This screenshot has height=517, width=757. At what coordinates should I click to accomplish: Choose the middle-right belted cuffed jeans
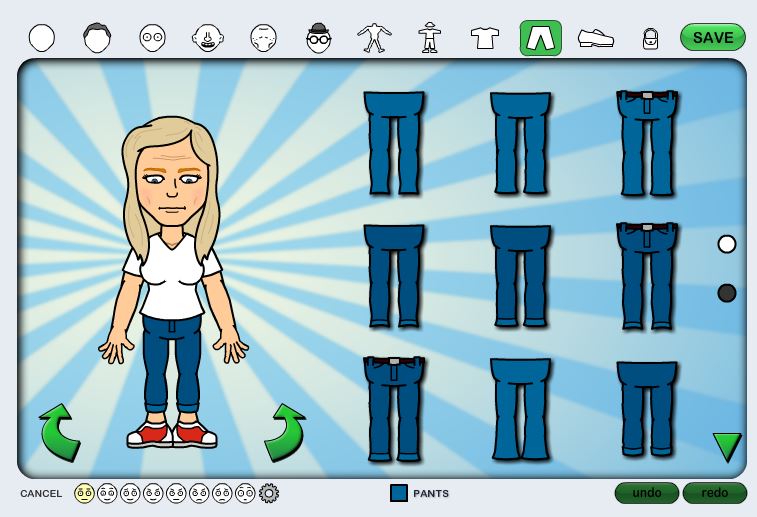click(647, 276)
